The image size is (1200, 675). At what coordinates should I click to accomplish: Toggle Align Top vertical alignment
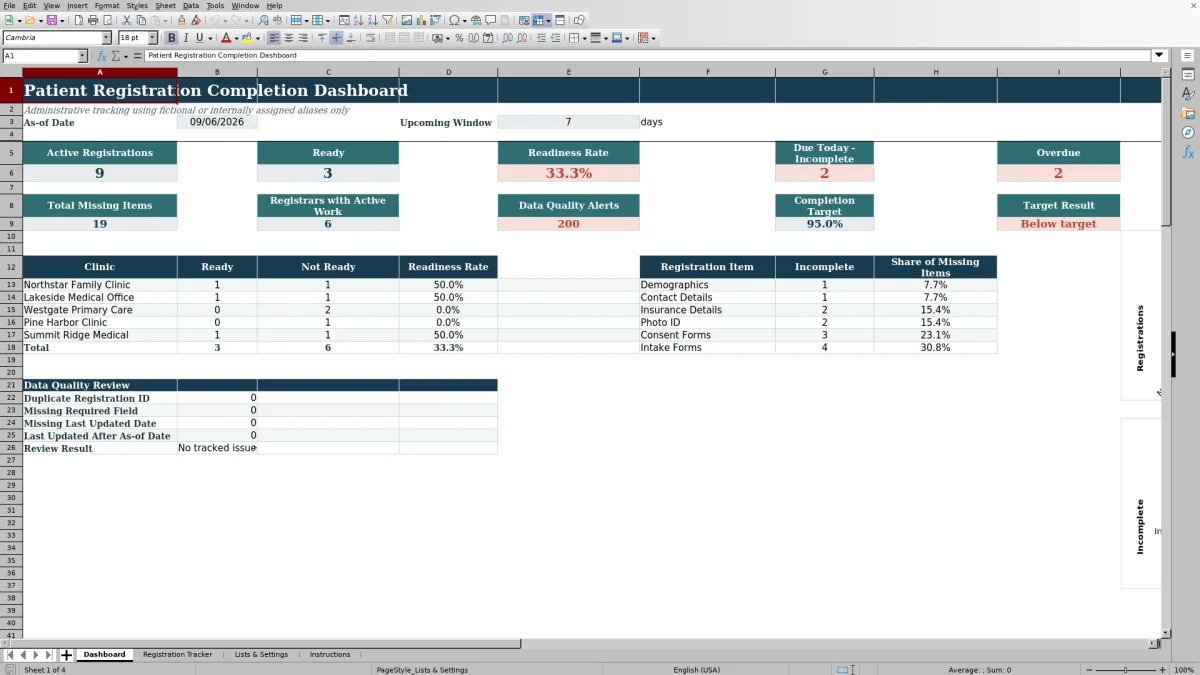pyautogui.click(x=322, y=38)
